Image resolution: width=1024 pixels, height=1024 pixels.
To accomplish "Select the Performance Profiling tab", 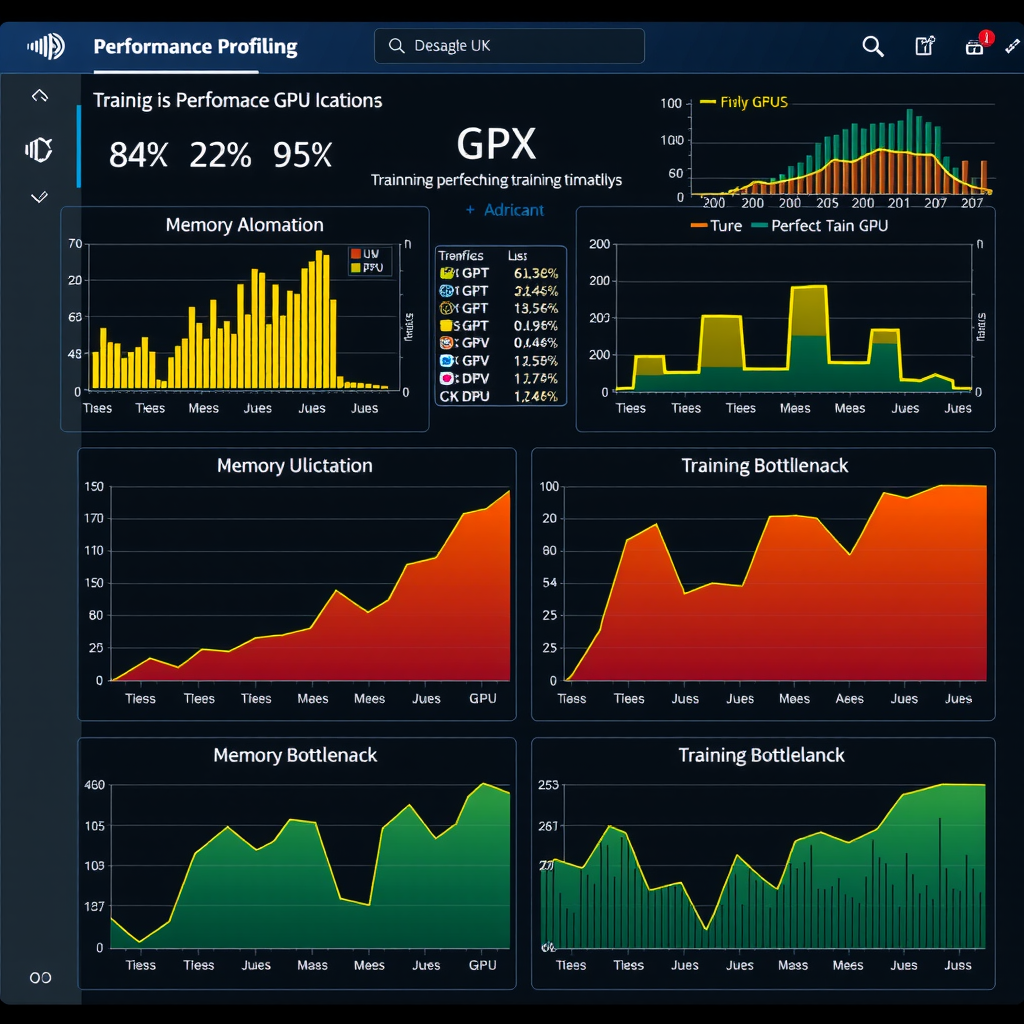I will [195, 46].
